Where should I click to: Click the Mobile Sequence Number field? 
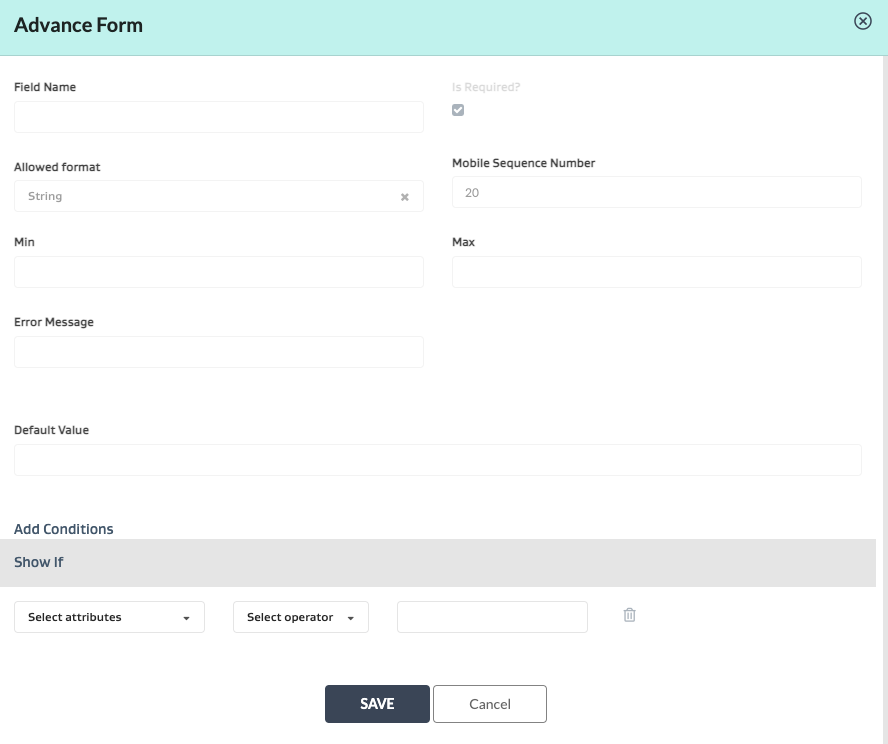[656, 192]
